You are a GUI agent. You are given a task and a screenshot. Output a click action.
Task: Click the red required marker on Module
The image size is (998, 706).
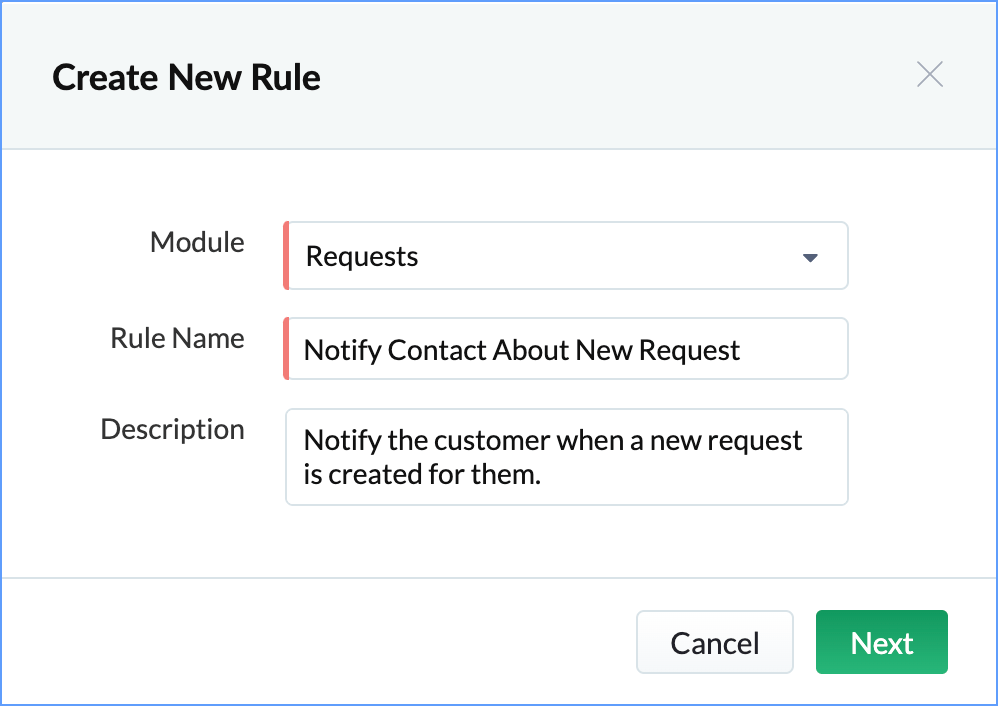click(x=286, y=257)
